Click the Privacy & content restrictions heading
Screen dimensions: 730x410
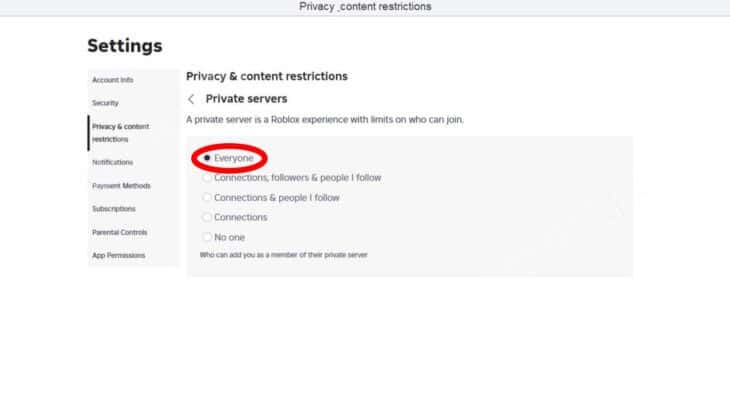click(x=267, y=76)
